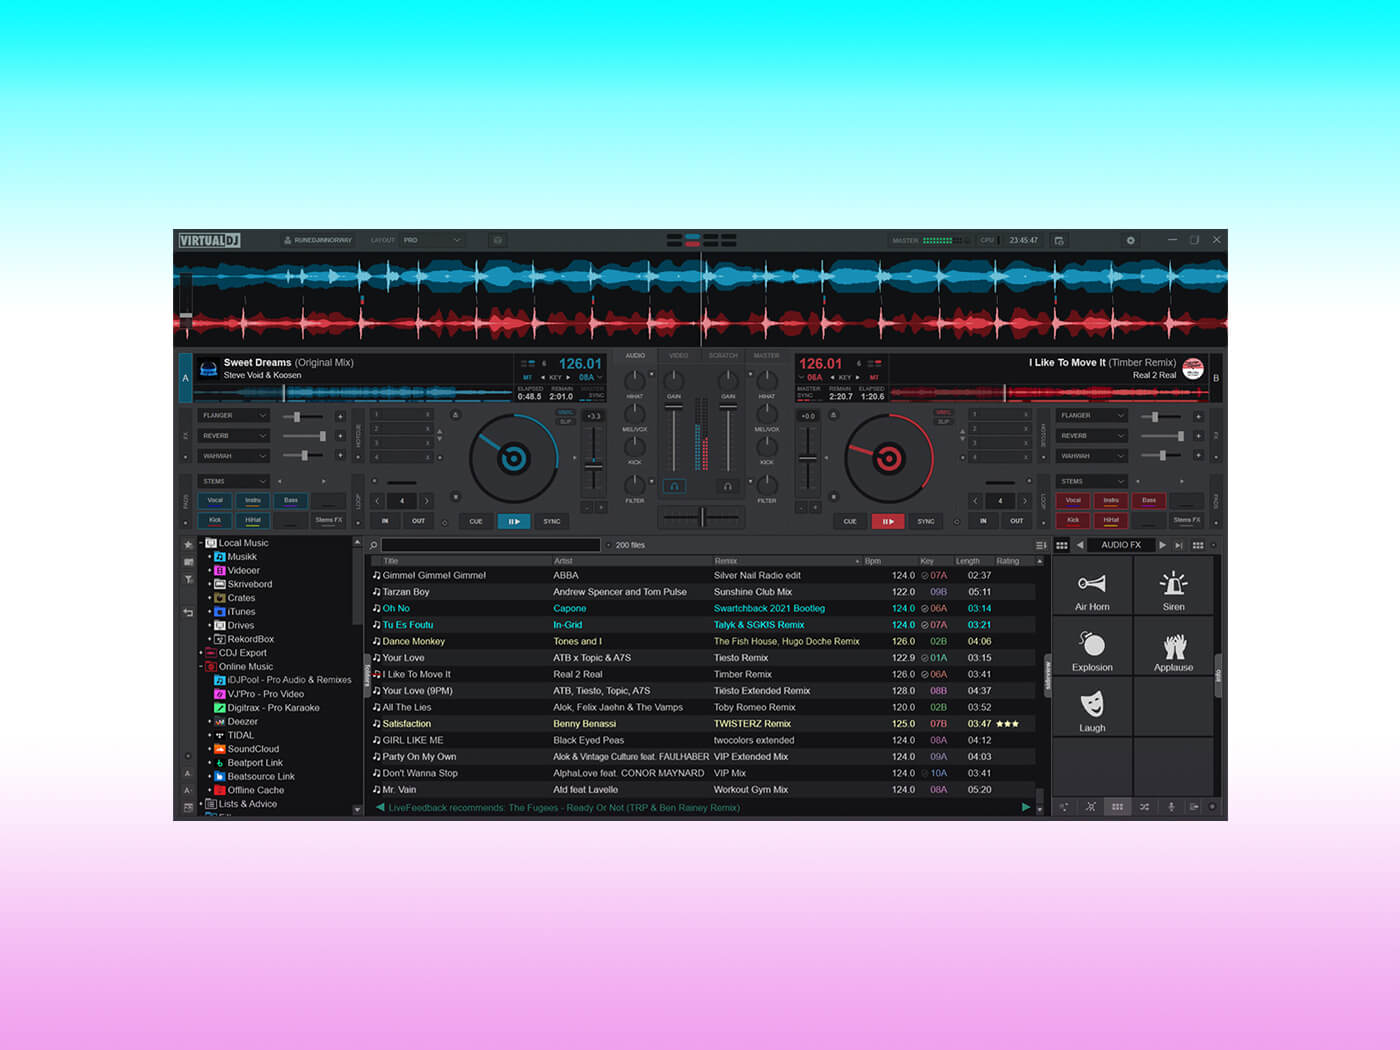Click the LiveFeedback play arrow at the right end
The image size is (1400, 1050).
pyautogui.click(x=1025, y=807)
